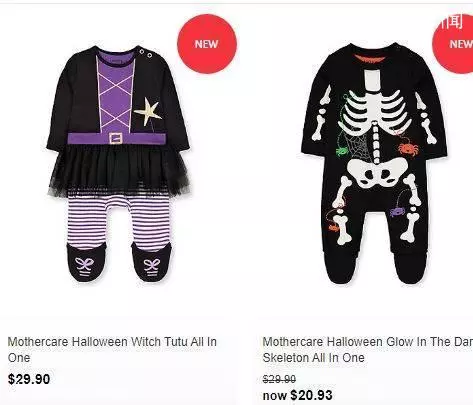
Task: Click the red NEW badge on the skeleton outfit
Action: (453, 44)
